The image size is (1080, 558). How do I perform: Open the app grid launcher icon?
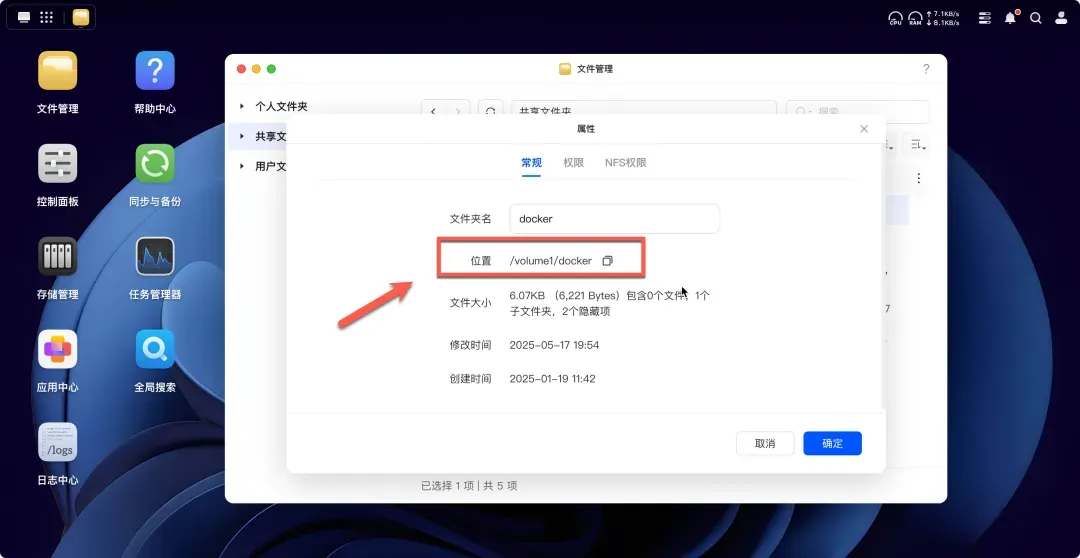pyautogui.click(x=47, y=17)
